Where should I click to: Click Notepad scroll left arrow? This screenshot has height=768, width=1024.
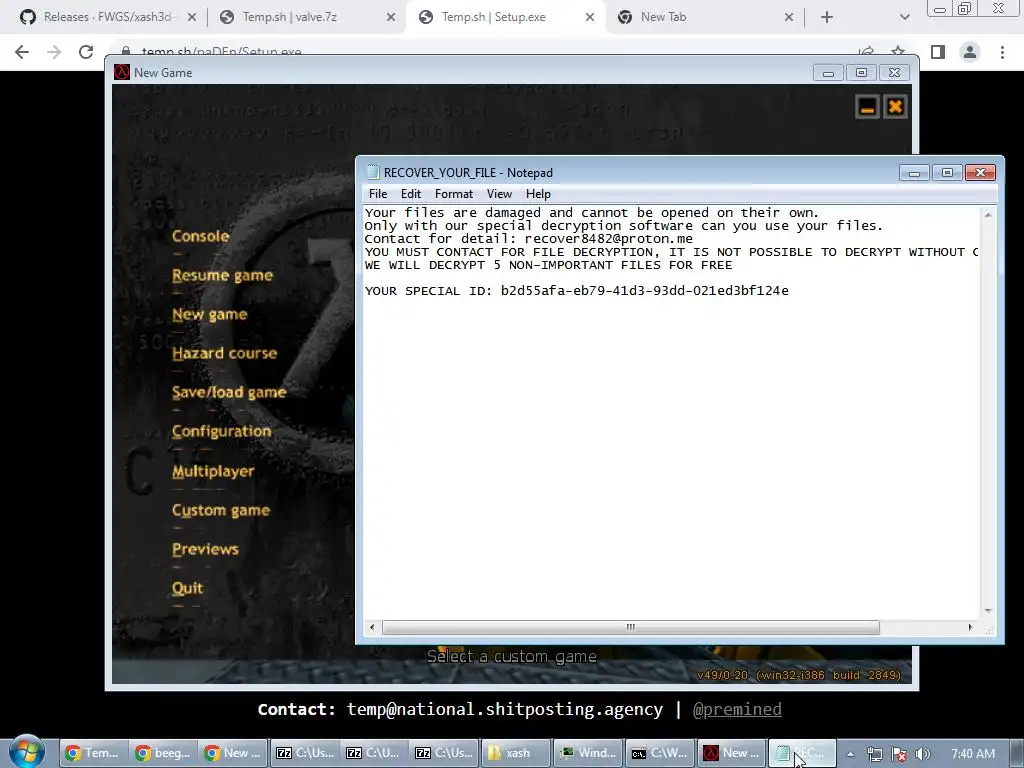tap(372, 628)
